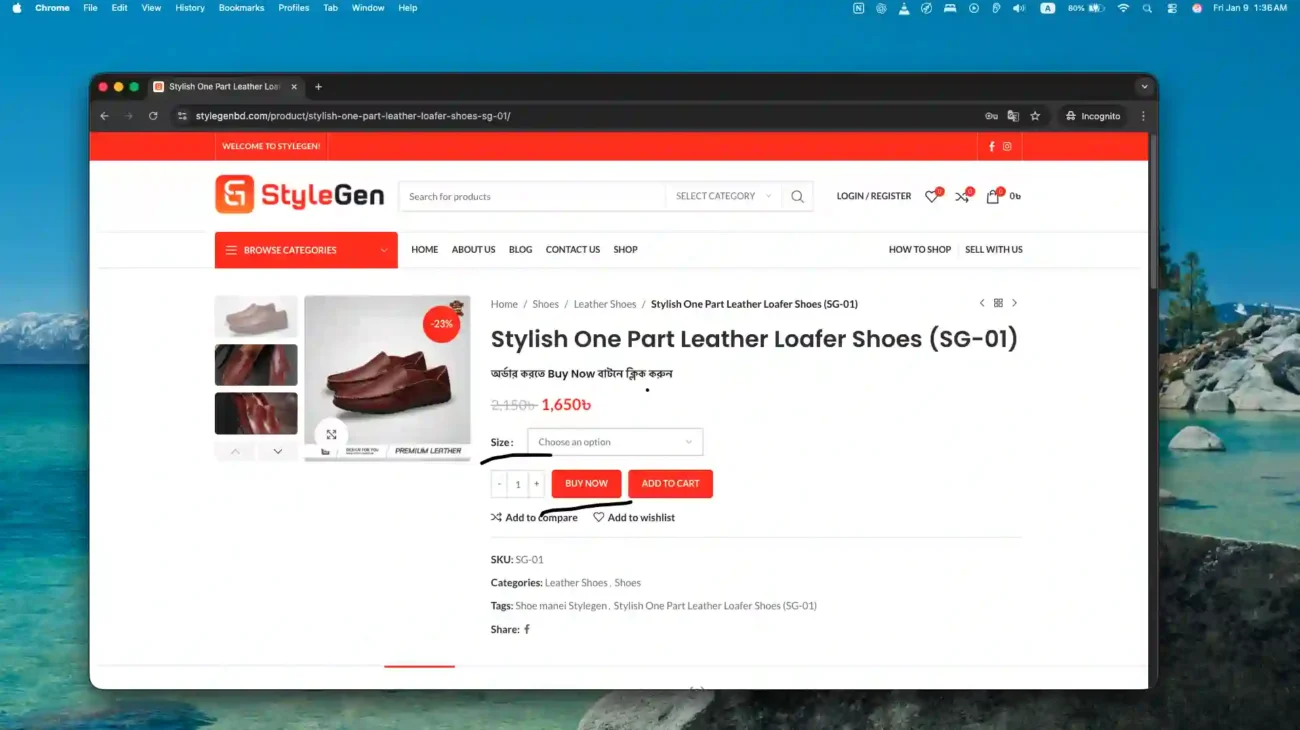This screenshot has height=730, width=1300.
Task: Open the shopping cart icon
Action: 992,197
